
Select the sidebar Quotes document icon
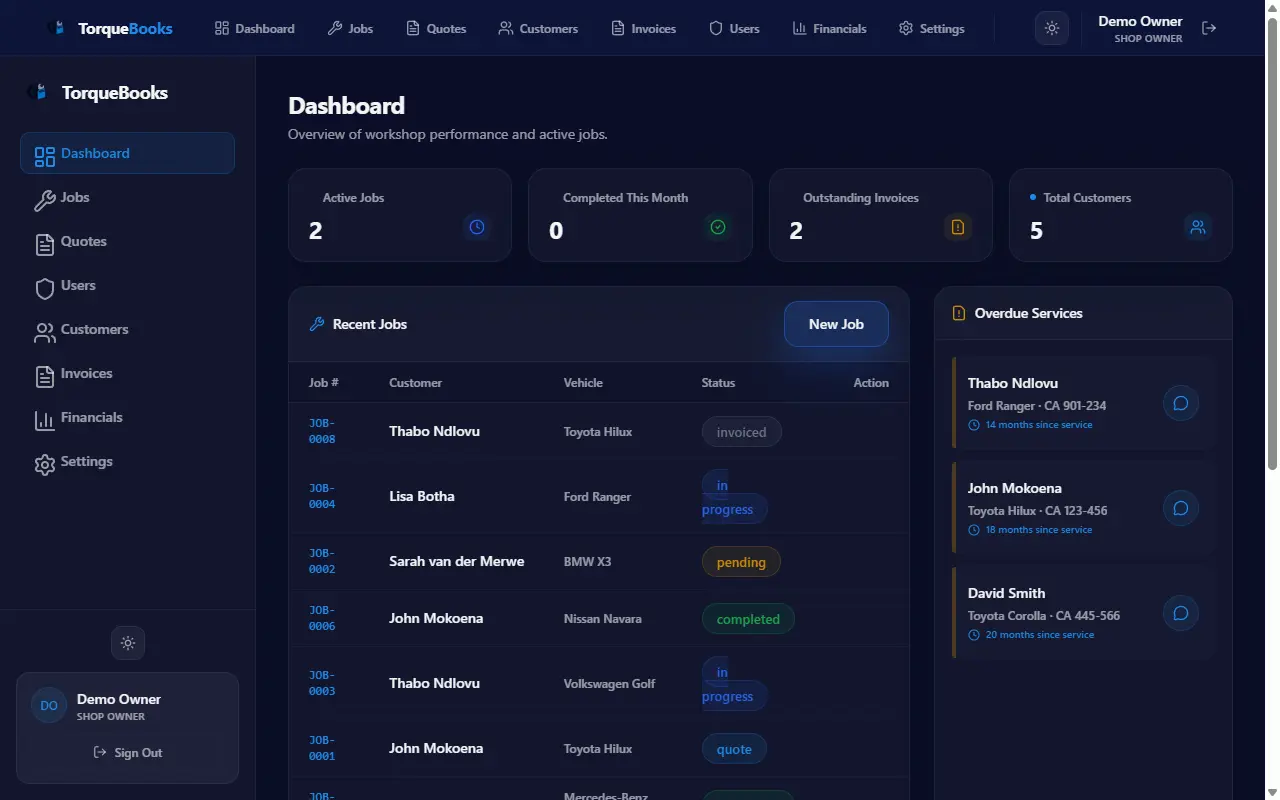44,245
